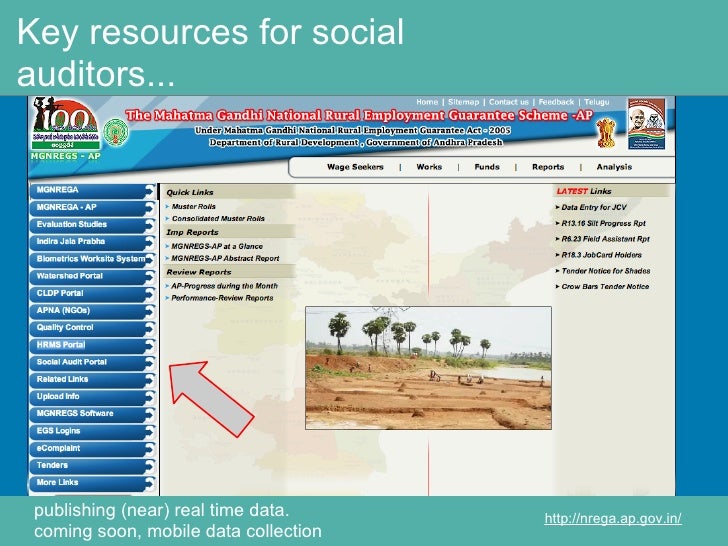Click the worksite photo with palm trees
Screen dimensions: 728x546
pos(428,368)
